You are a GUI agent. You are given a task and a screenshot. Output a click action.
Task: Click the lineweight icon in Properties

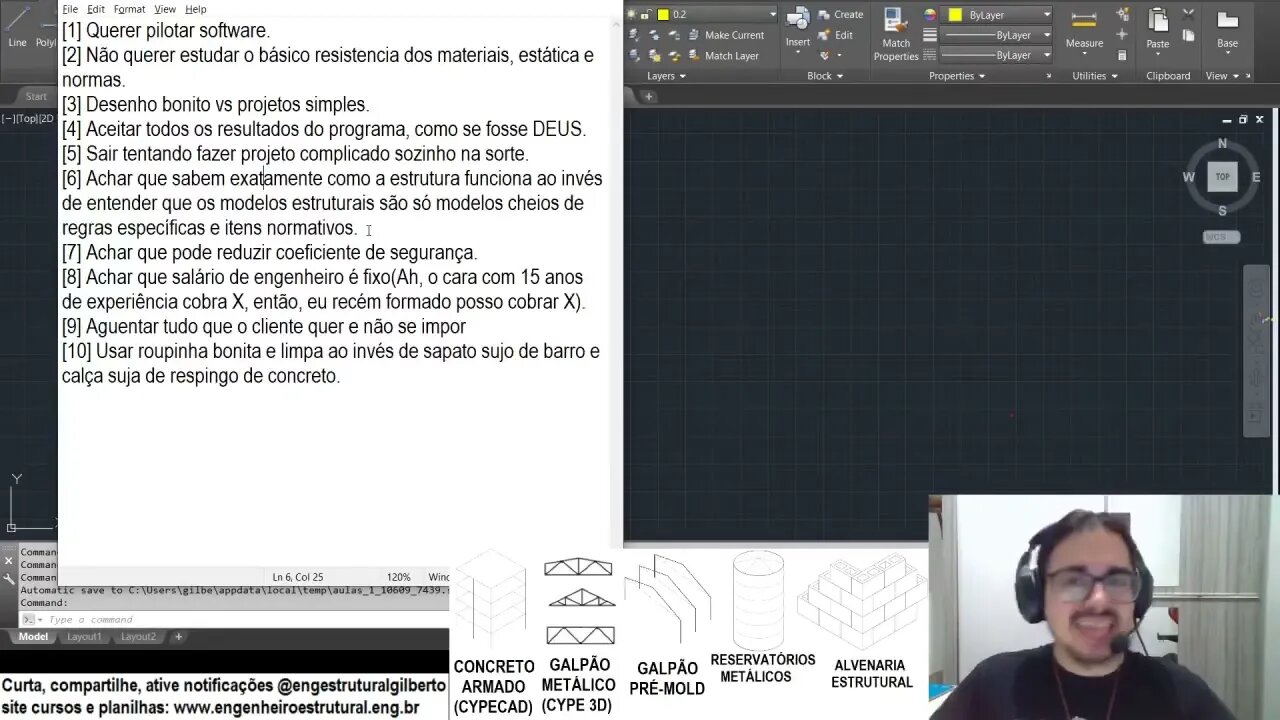(x=930, y=35)
